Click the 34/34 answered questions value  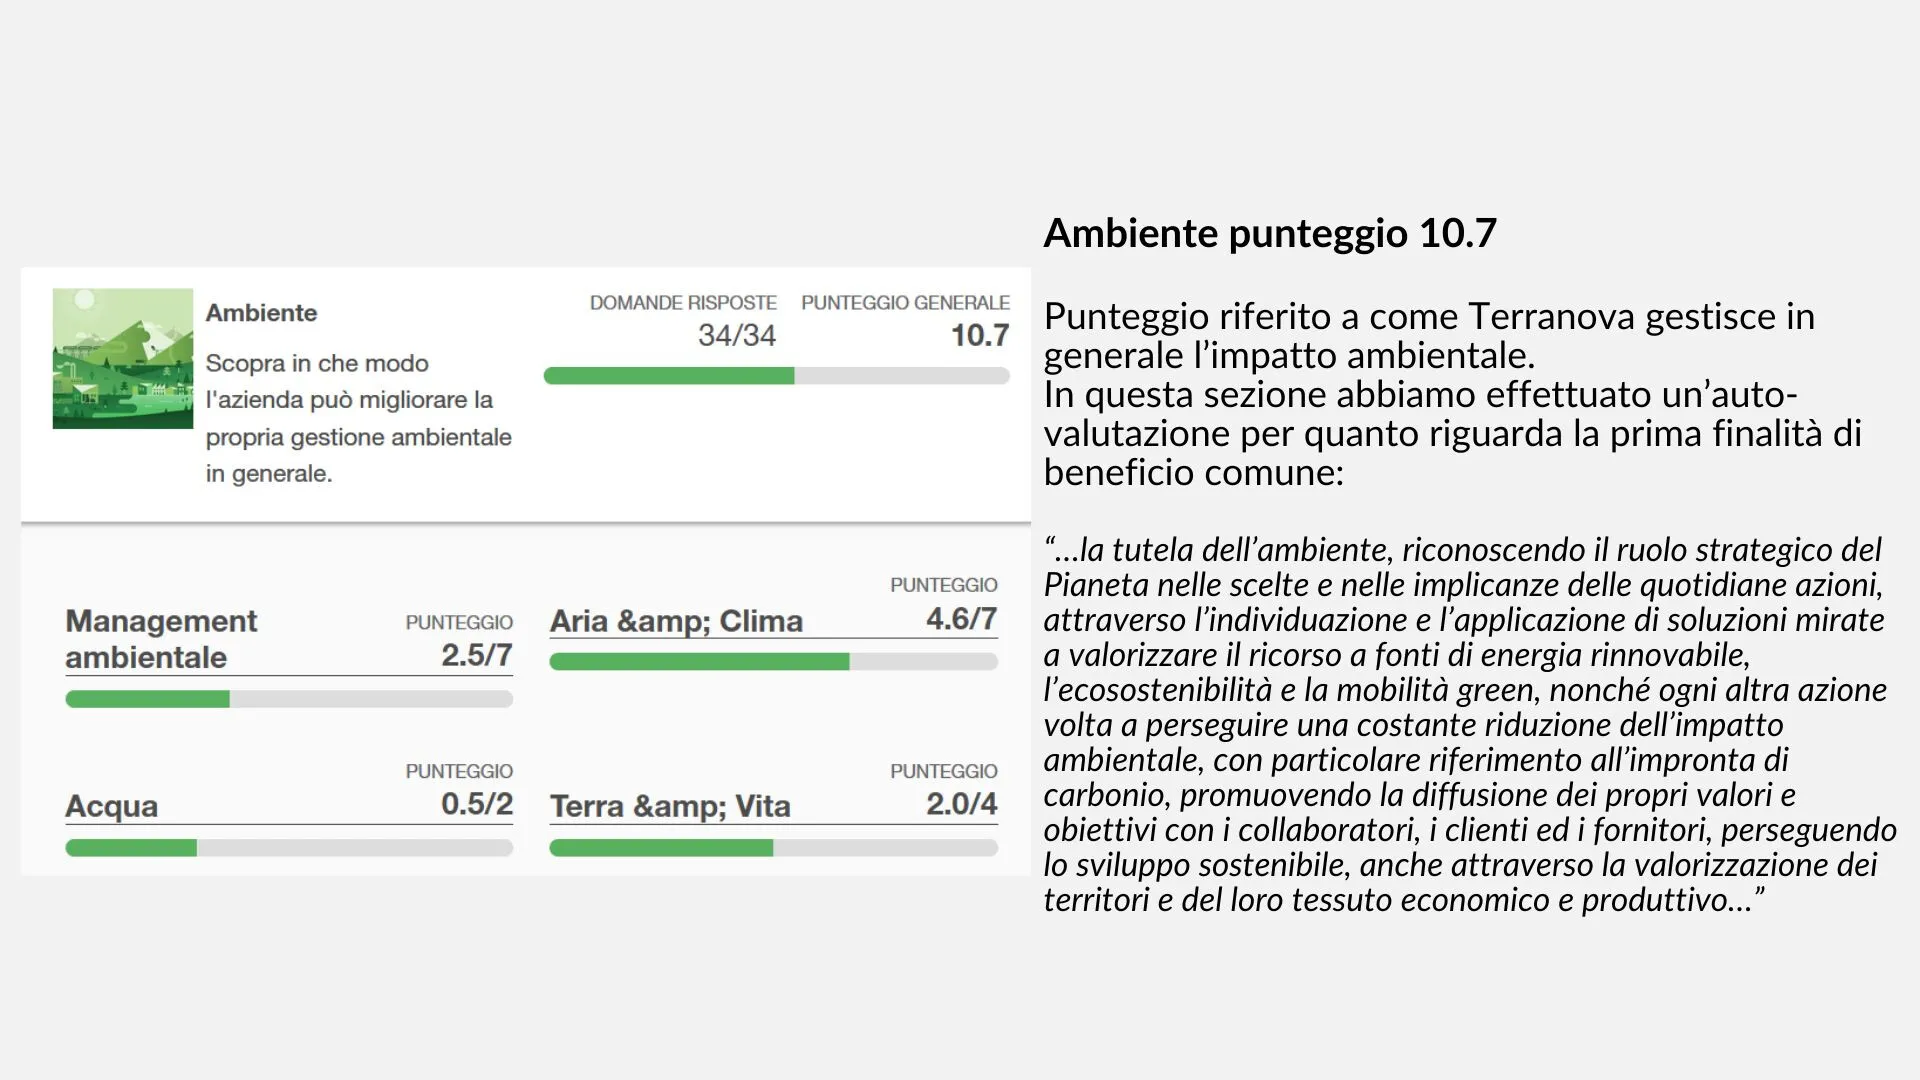(736, 336)
